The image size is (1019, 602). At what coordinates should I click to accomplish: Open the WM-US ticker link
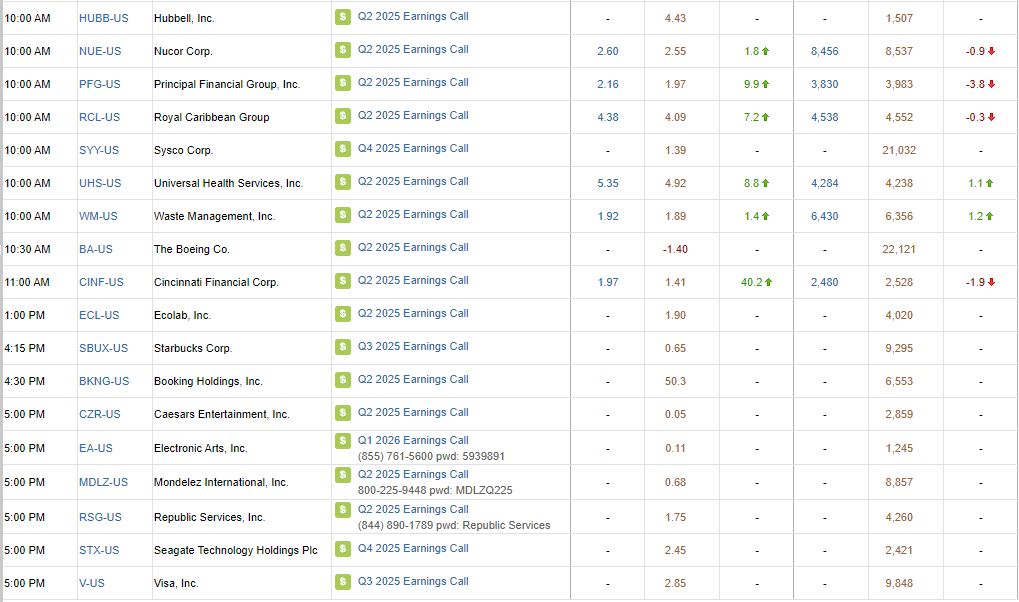[x=98, y=216]
